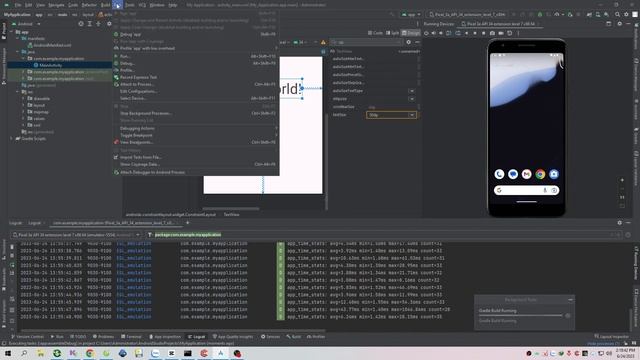Open Layout Inspector tool window
The width and height of the screenshot is (640, 360).
tap(611, 337)
